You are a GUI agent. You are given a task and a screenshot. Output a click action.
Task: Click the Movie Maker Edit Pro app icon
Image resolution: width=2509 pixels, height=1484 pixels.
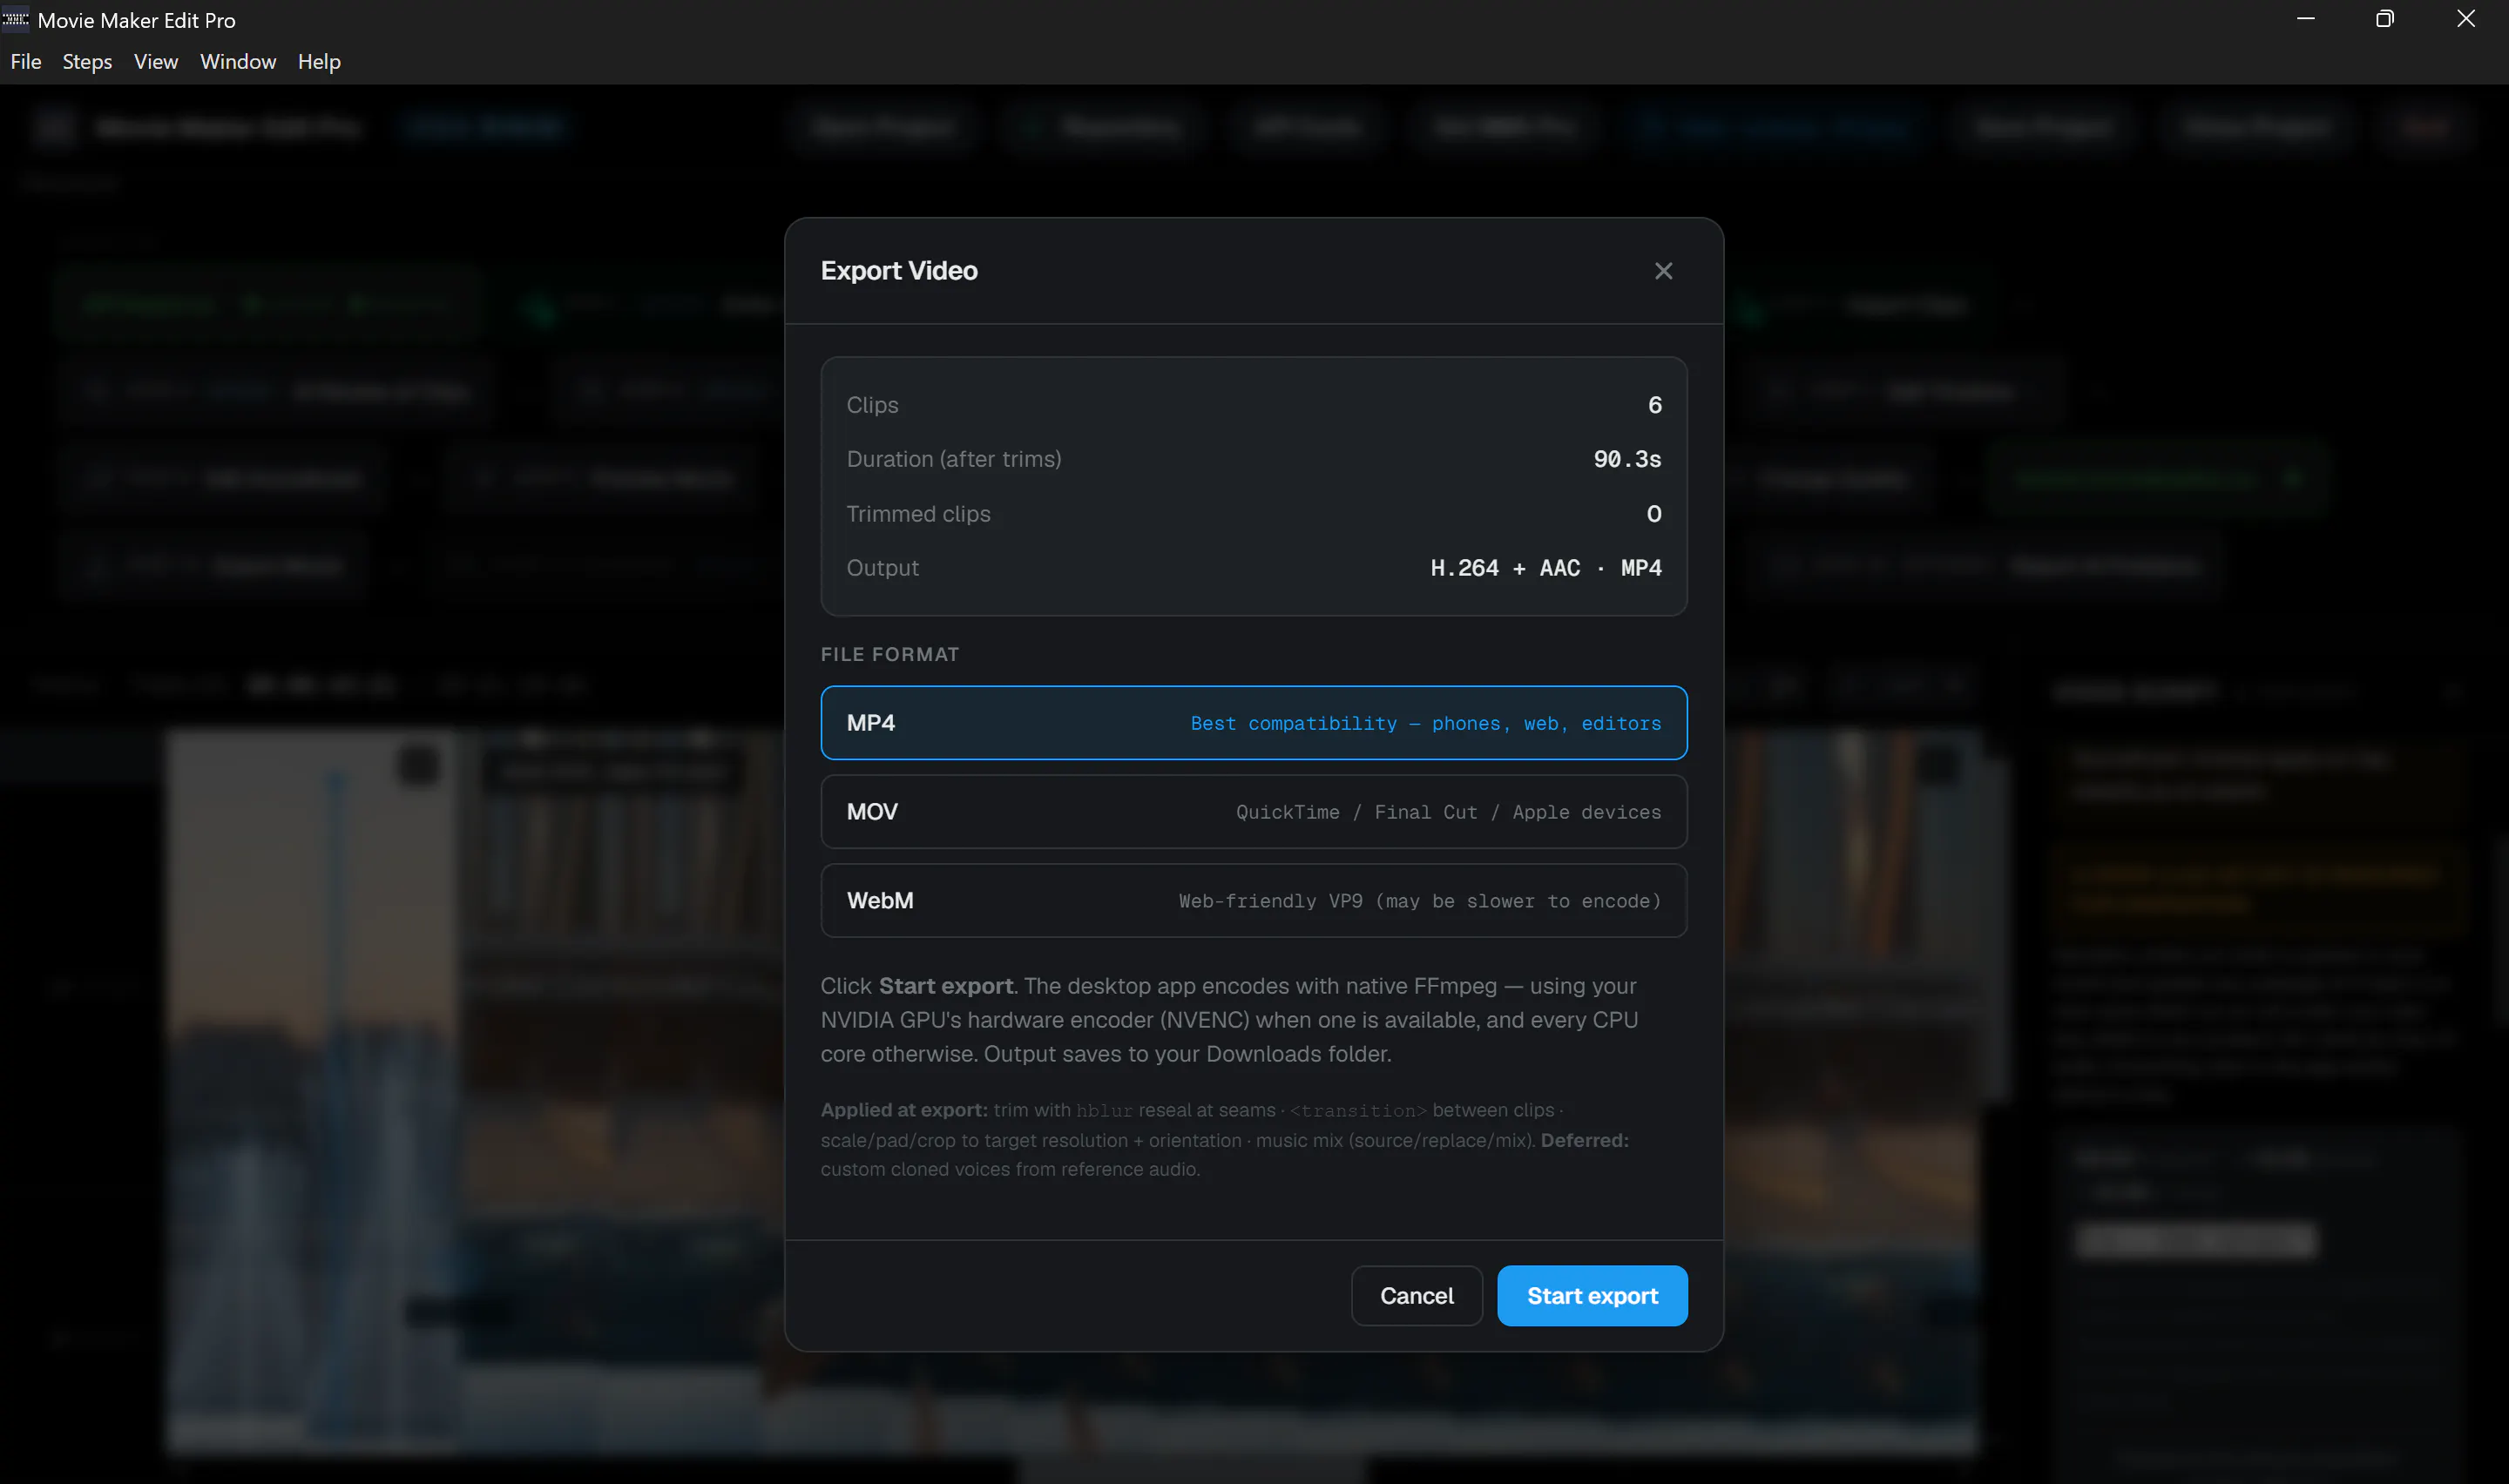tap(16, 19)
